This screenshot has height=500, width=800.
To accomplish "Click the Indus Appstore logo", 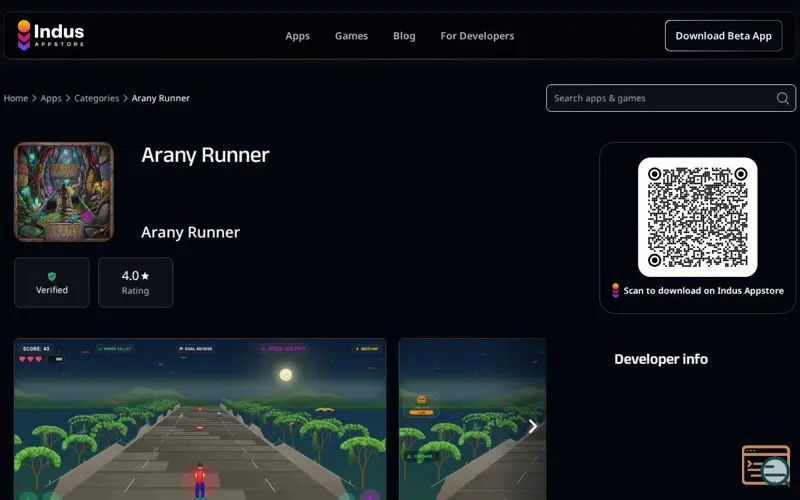I will pyautogui.click(x=51, y=35).
